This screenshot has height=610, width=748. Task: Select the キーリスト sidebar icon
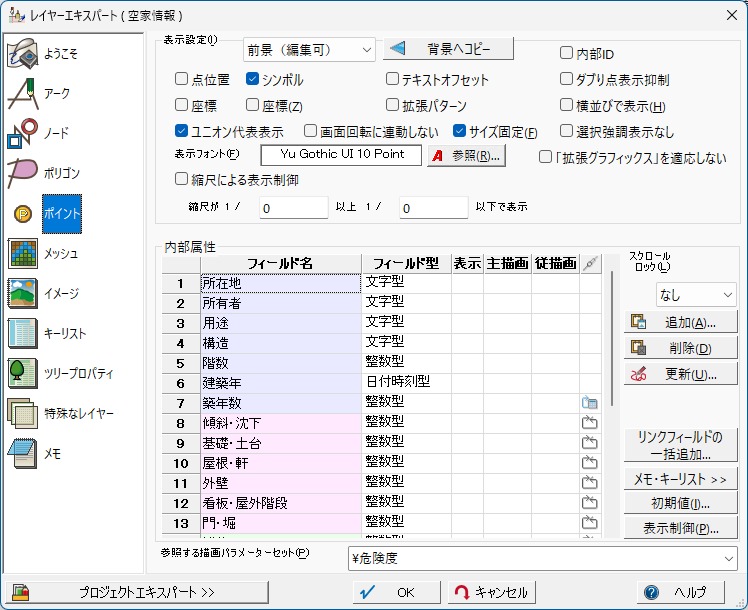click(x=22, y=334)
